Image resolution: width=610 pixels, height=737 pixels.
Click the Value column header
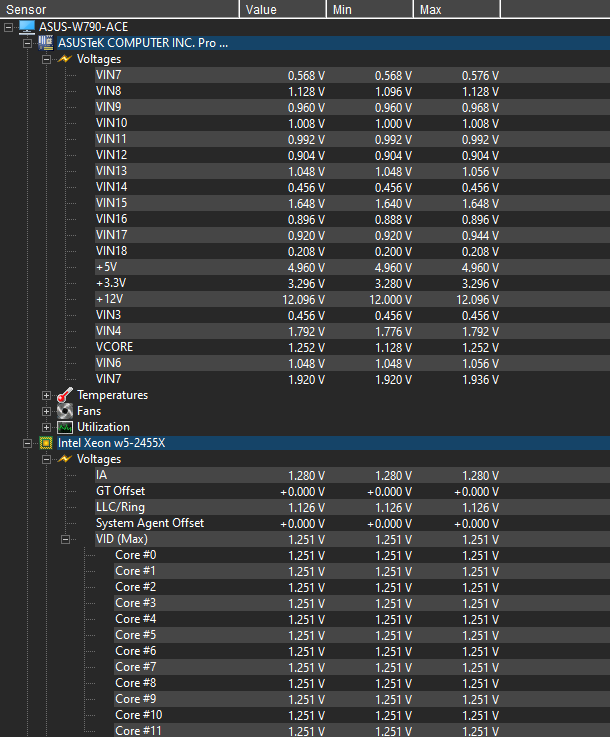[283, 9]
